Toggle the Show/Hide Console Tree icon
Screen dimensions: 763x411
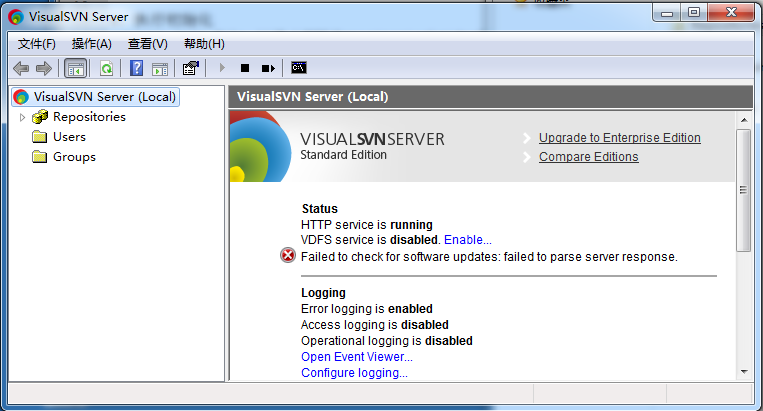click(x=75, y=68)
